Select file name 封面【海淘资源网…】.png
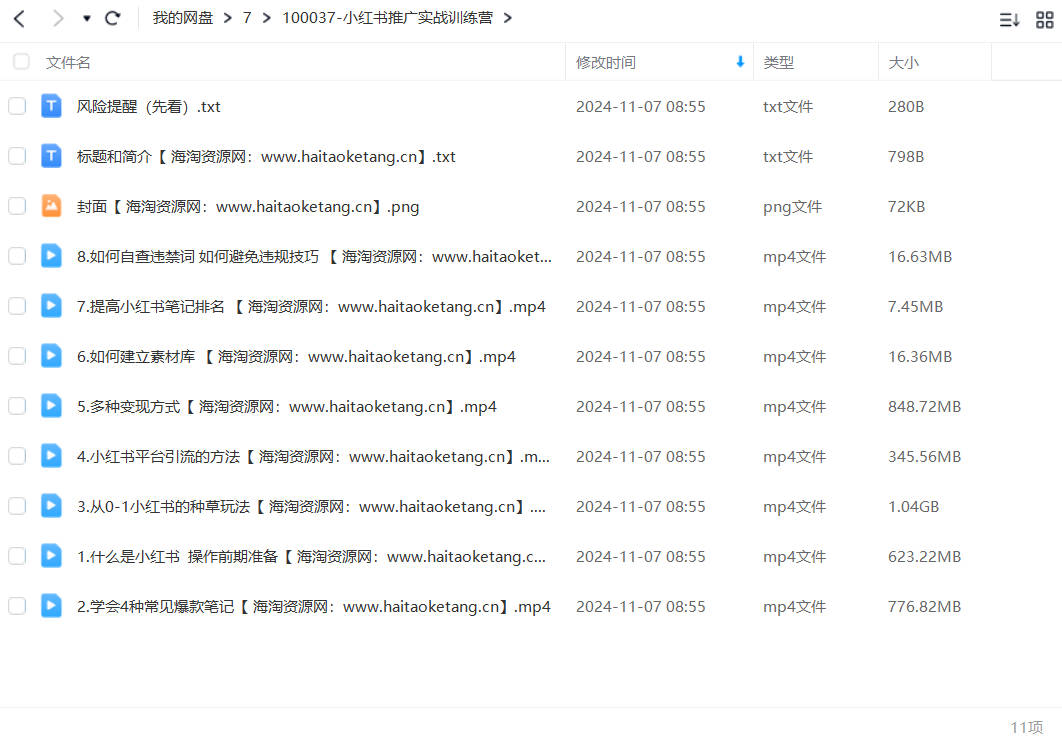This screenshot has width=1062, height=747. (x=248, y=207)
